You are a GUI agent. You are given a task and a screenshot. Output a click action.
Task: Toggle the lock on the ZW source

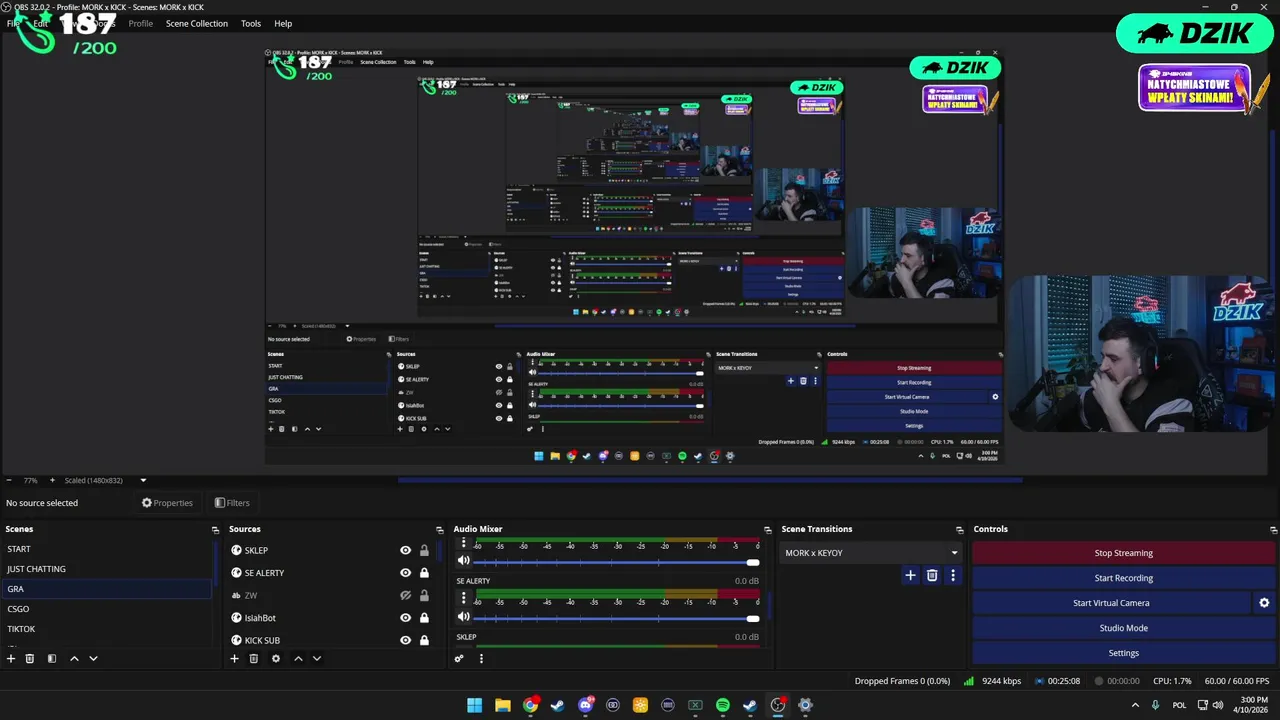tap(424, 595)
